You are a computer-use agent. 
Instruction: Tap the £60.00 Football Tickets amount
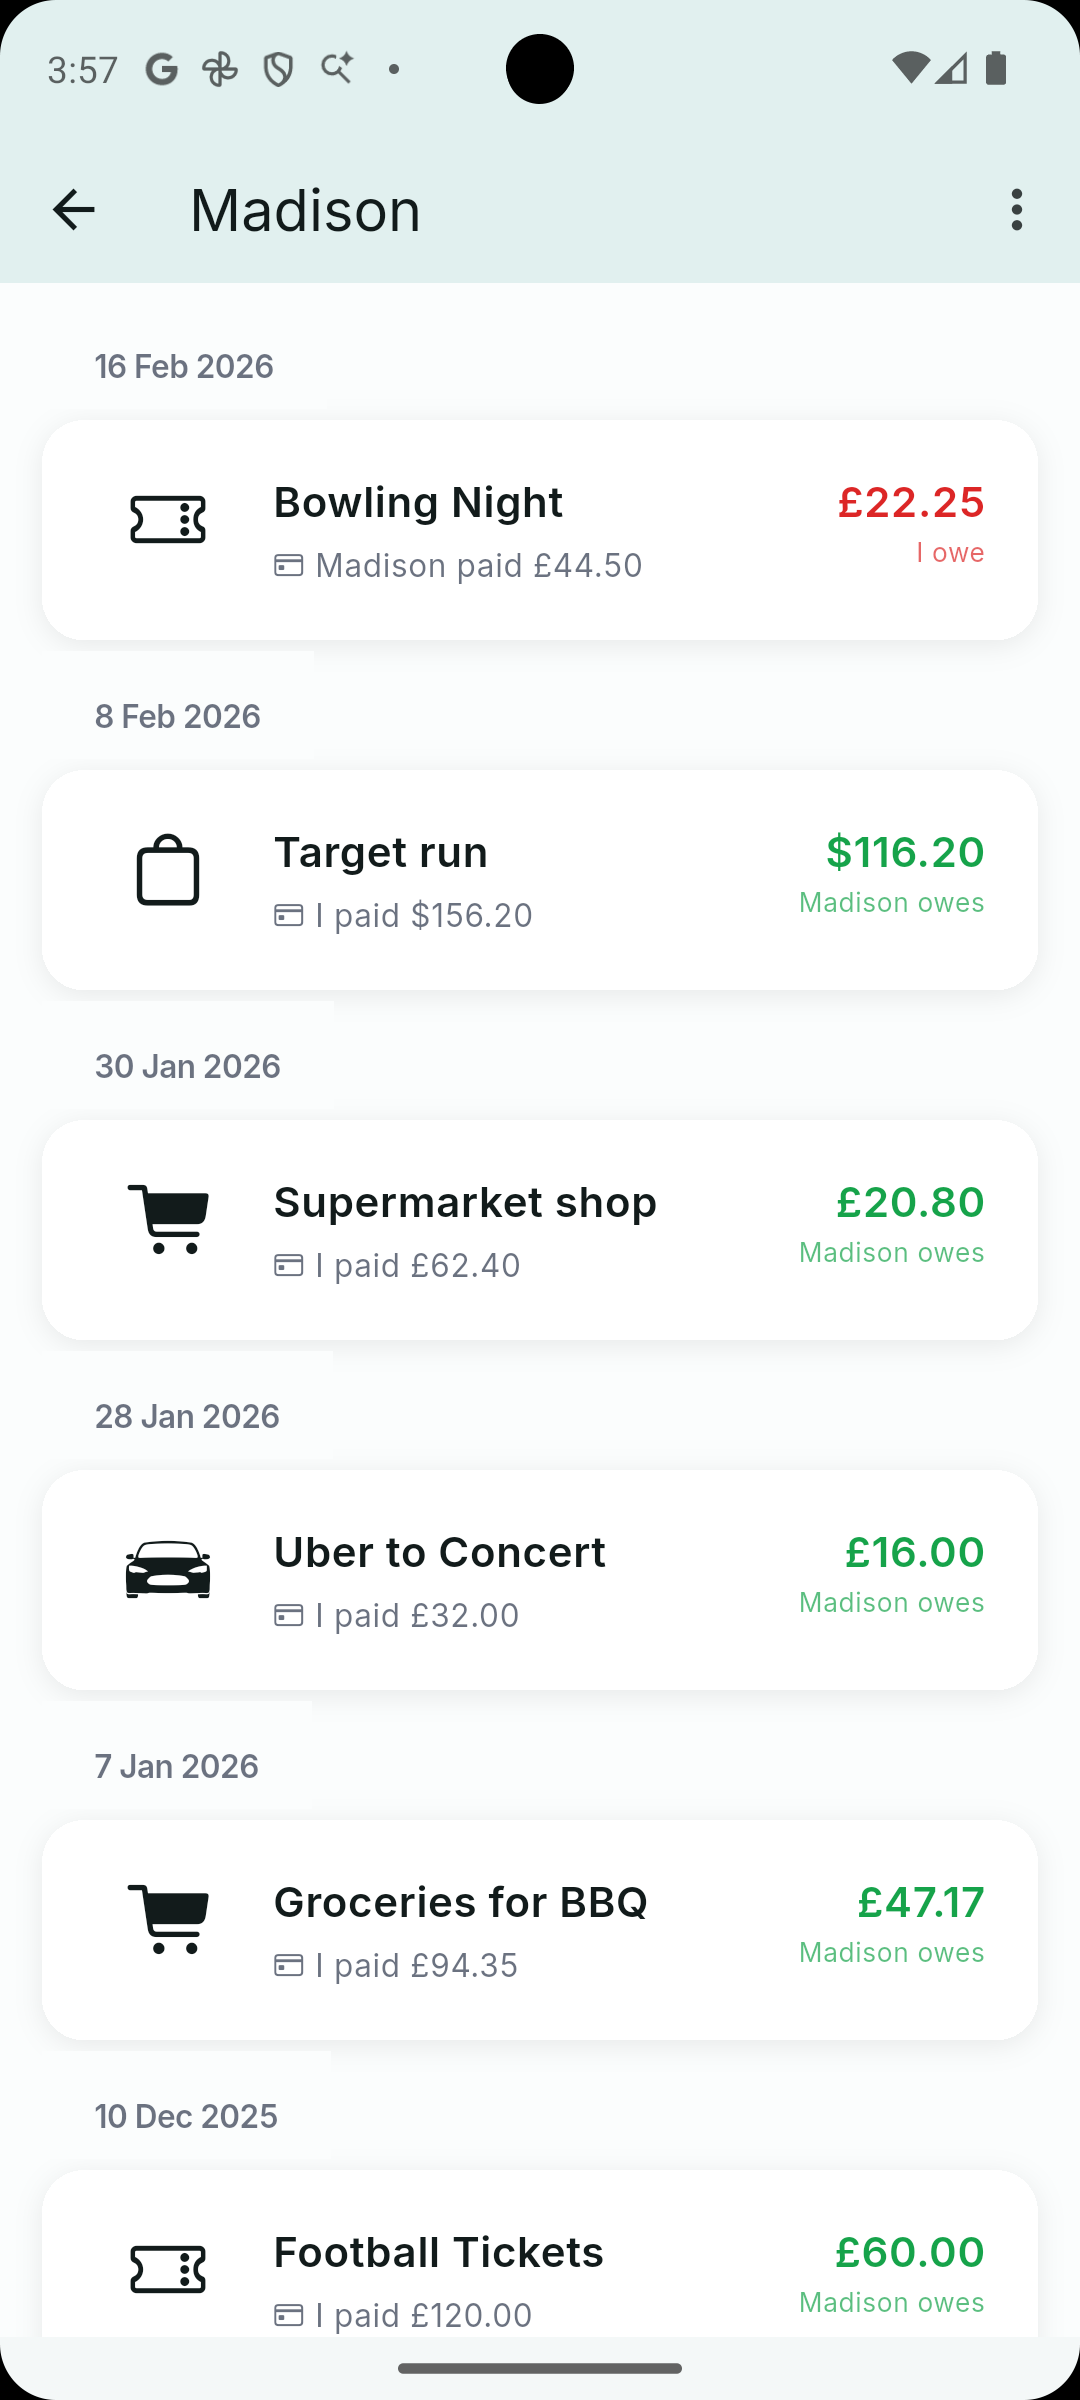click(909, 2253)
